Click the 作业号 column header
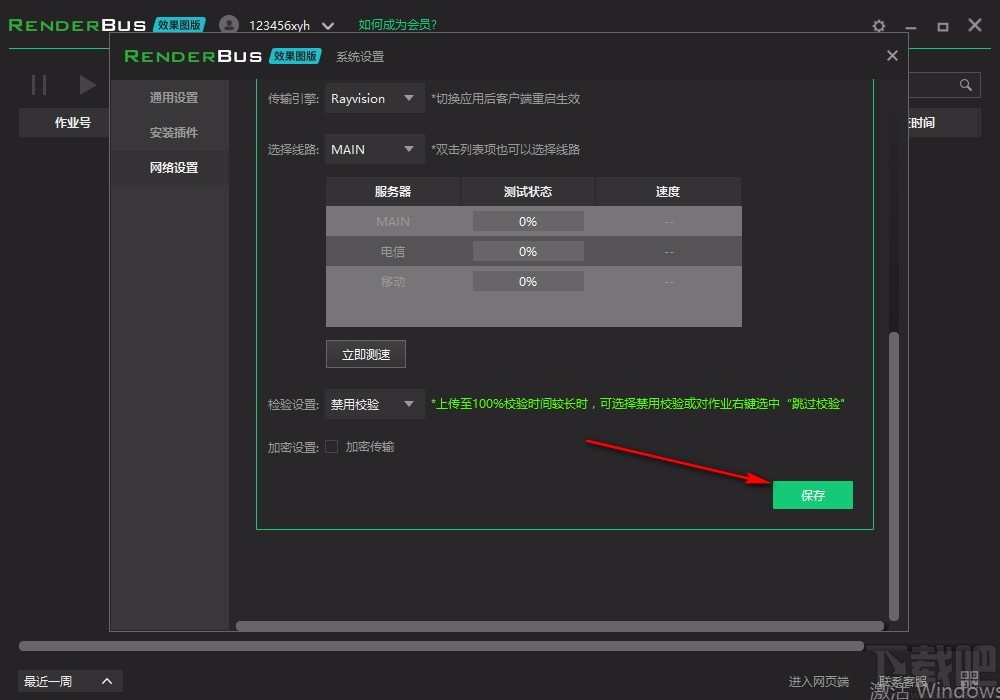 tap(73, 122)
